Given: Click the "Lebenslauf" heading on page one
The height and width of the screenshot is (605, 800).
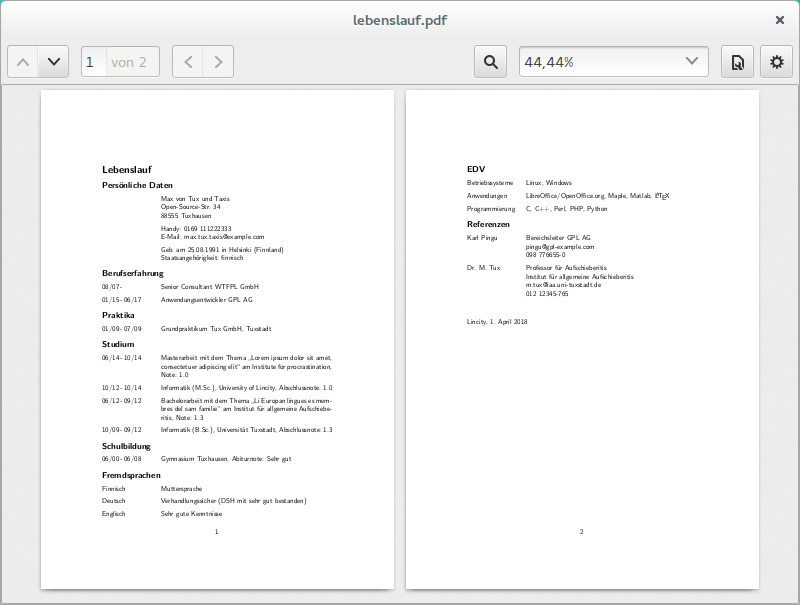Looking at the screenshot, I should point(128,169).
